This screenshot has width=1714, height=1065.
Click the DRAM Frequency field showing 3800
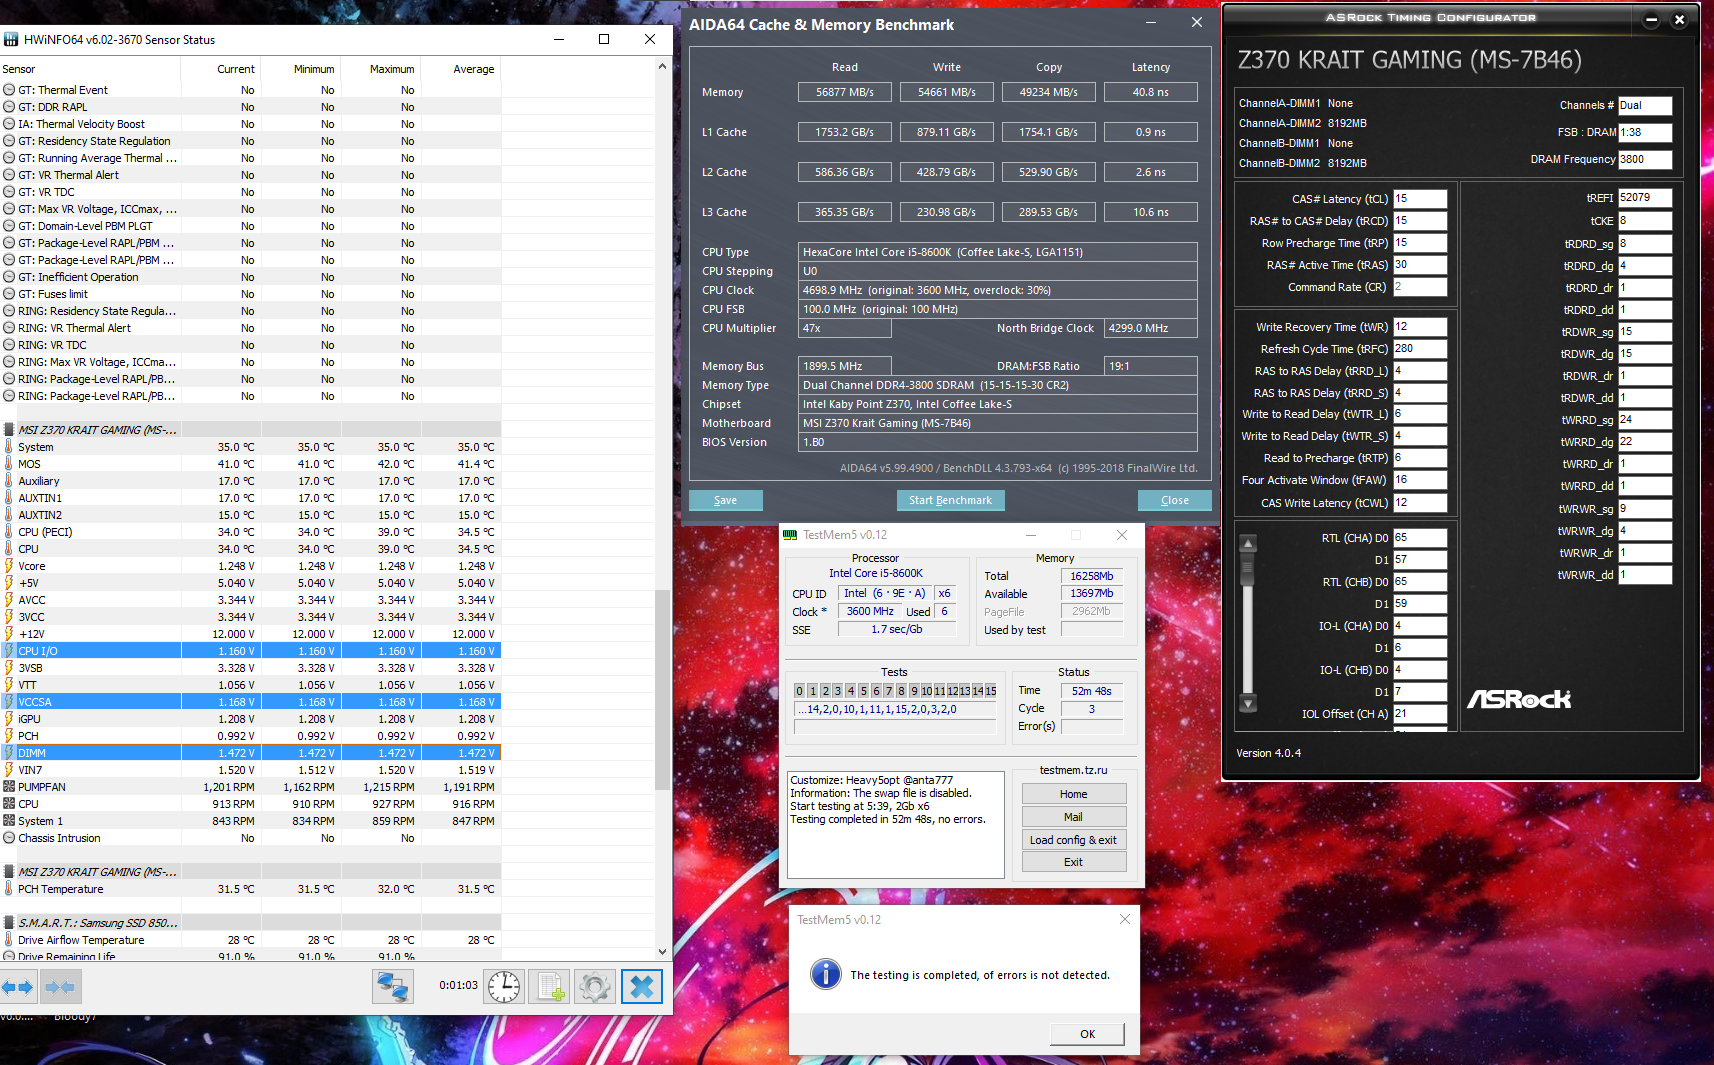tap(1645, 159)
